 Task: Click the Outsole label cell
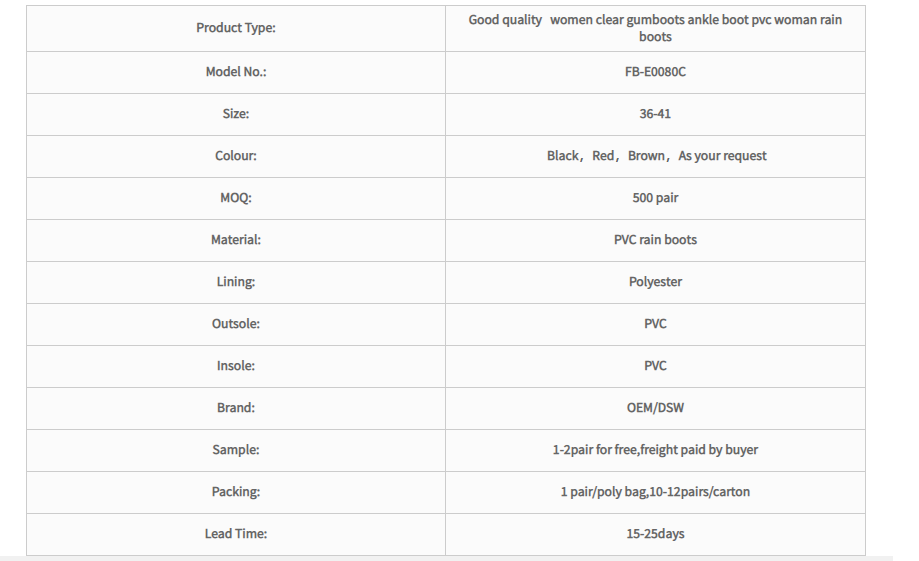(x=236, y=324)
